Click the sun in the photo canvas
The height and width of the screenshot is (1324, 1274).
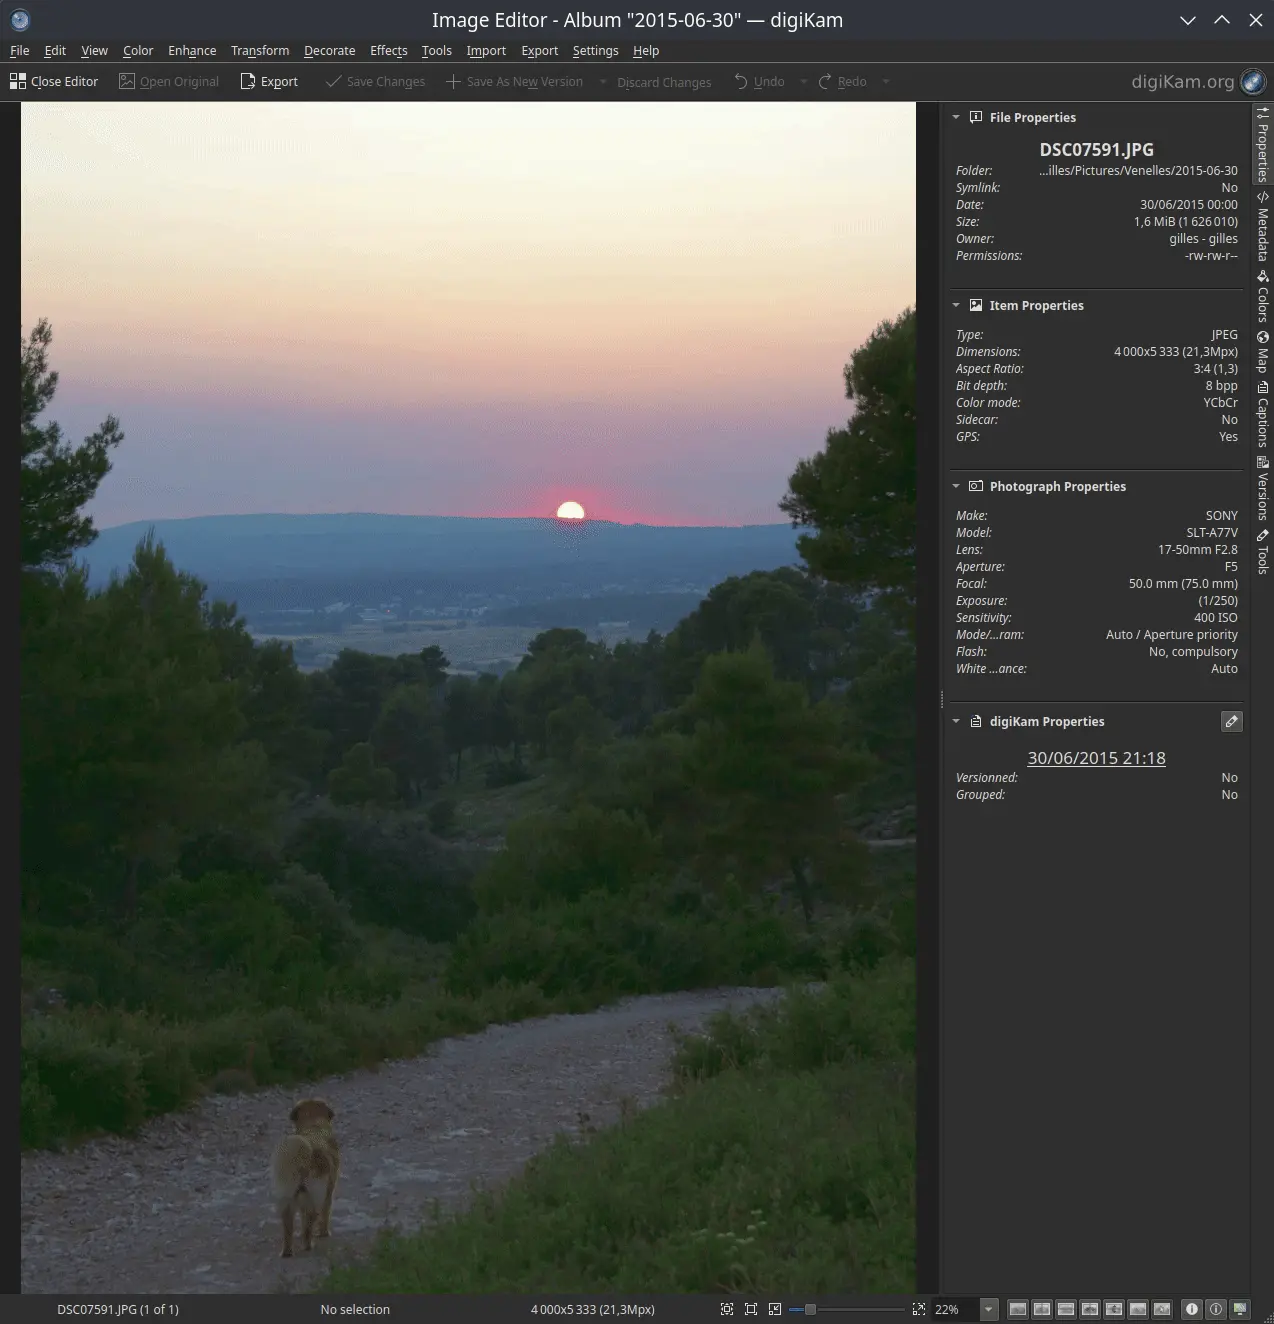[570, 512]
